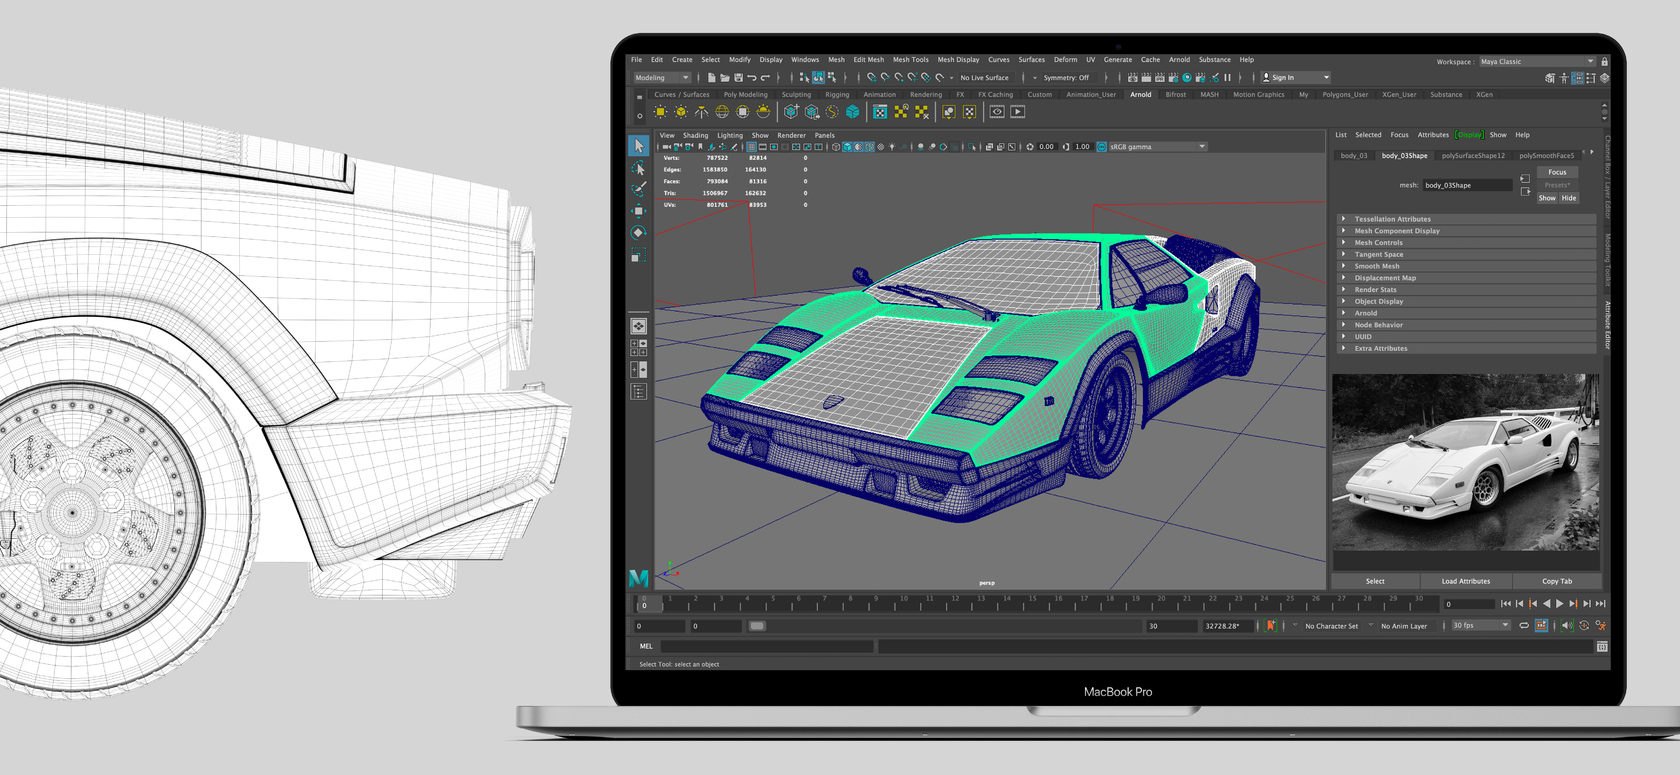This screenshot has height=775, width=1680.
Task: Toggle Attribute Editor panel icon
Action: pos(1577,78)
